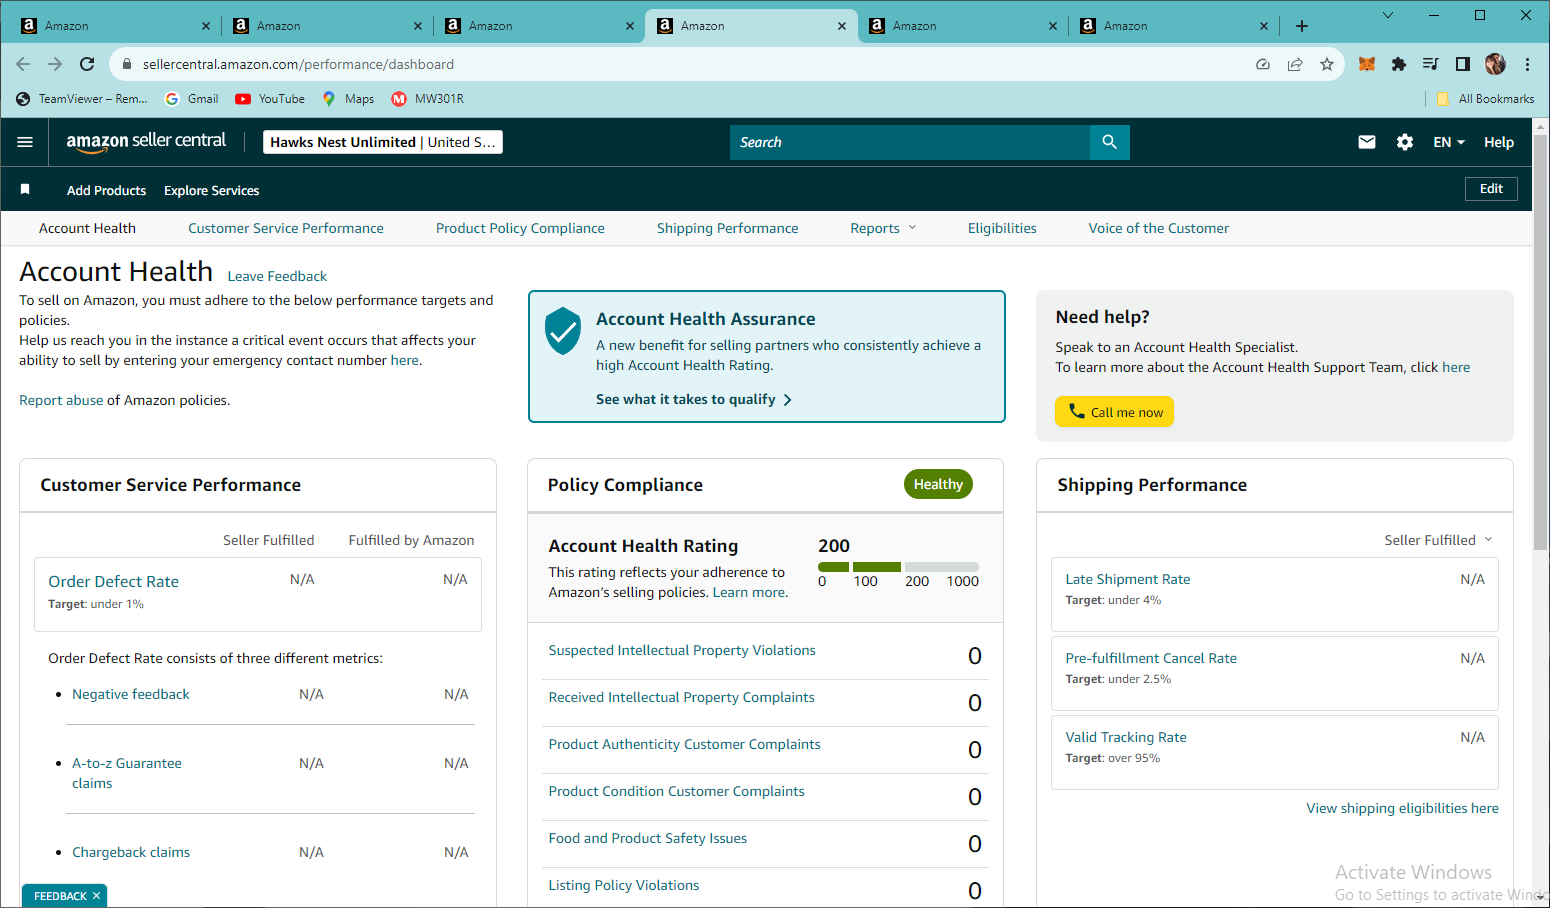Open the browser extensions puzzle icon
Screen dimensions: 1550x908
pyautogui.click(x=1399, y=64)
